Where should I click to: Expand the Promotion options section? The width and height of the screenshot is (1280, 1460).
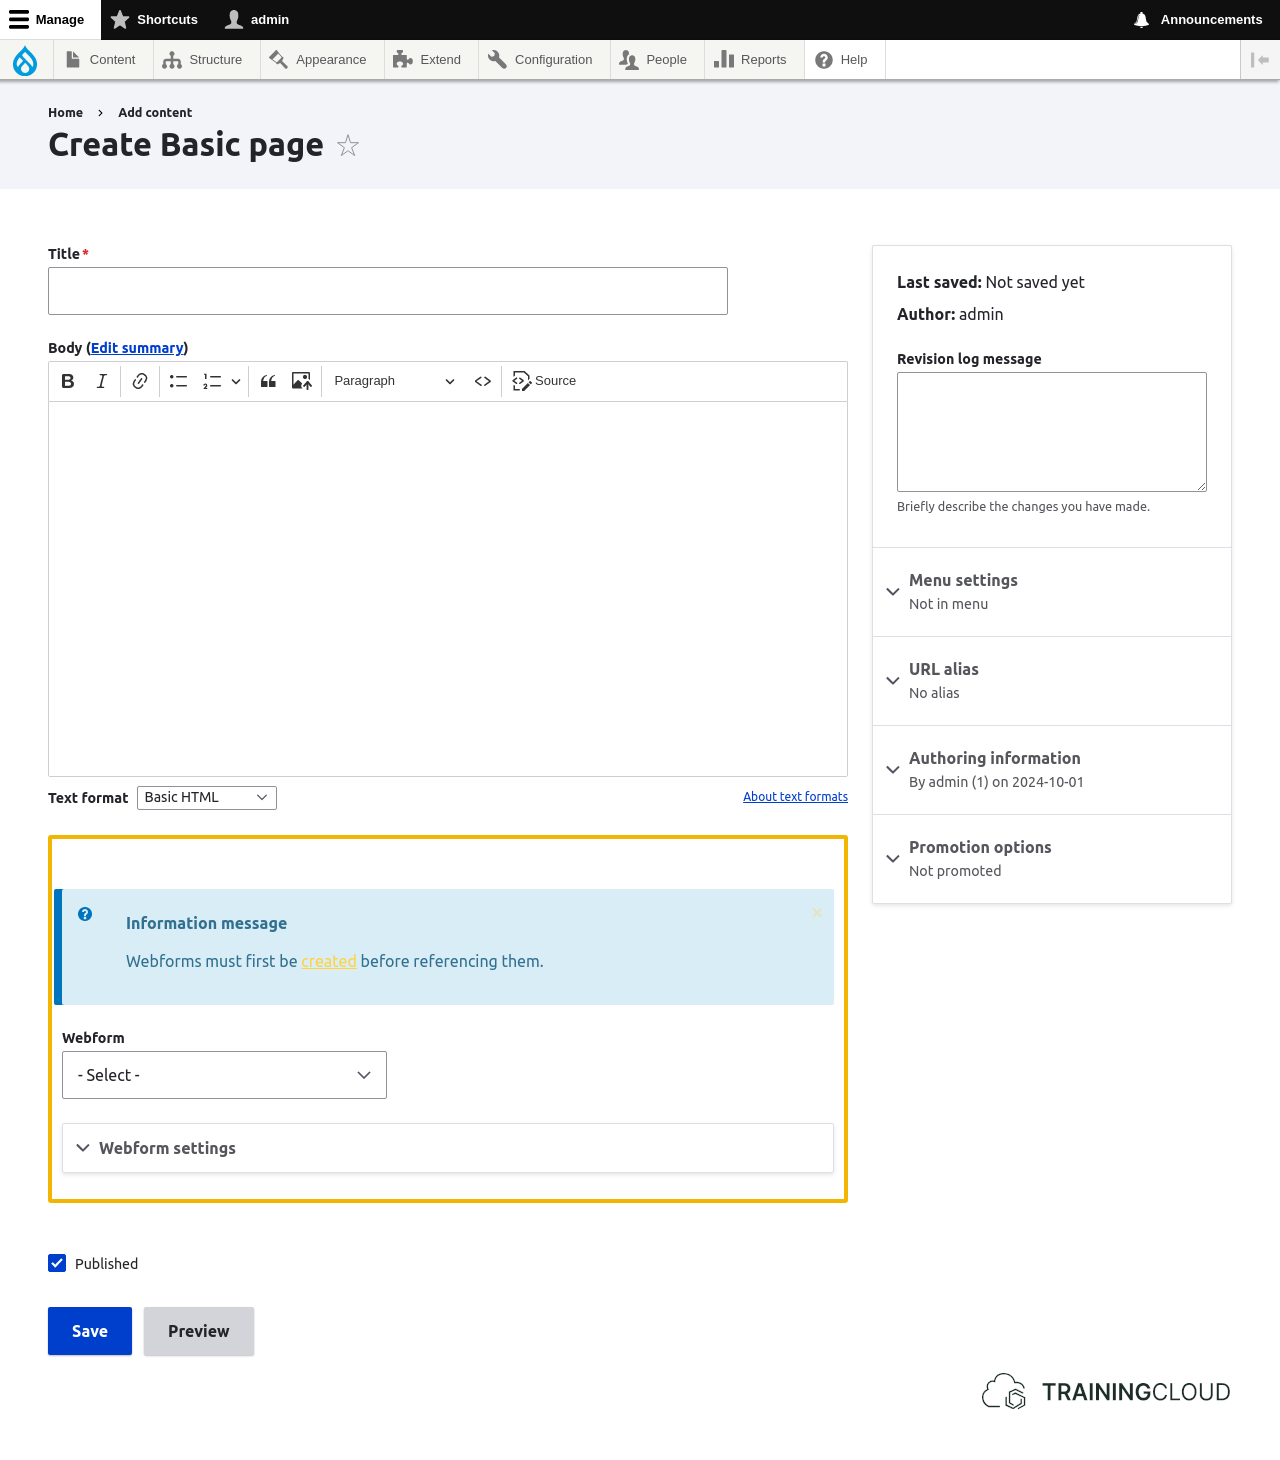tap(1052, 859)
